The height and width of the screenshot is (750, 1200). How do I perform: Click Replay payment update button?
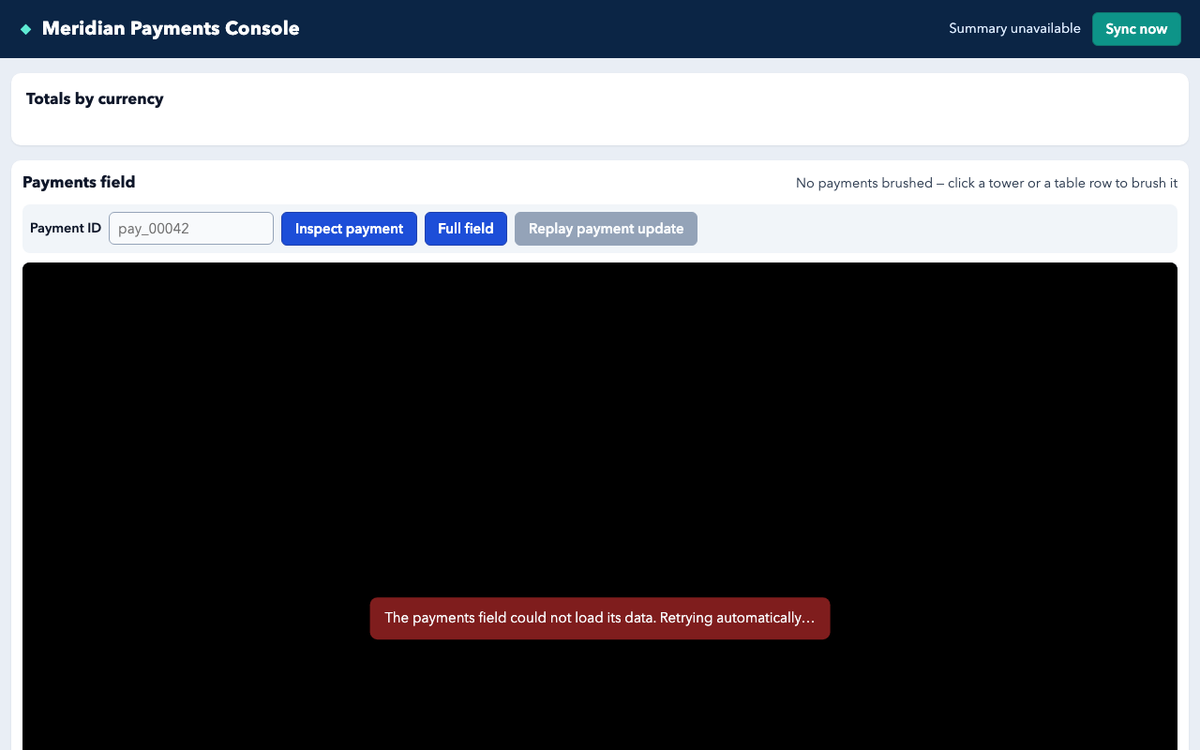[x=606, y=229]
